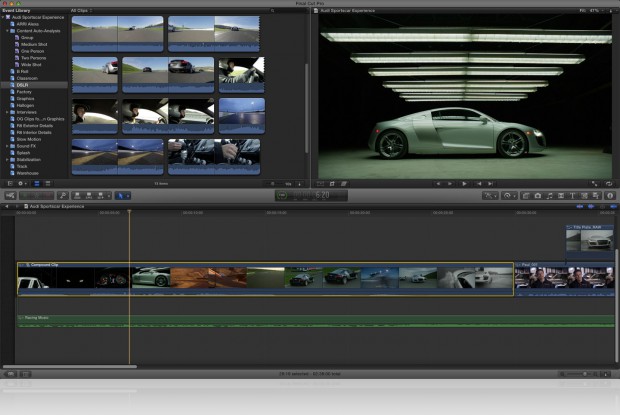
Task: Open the Themes browser
Action: pyautogui.click(x=595, y=195)
